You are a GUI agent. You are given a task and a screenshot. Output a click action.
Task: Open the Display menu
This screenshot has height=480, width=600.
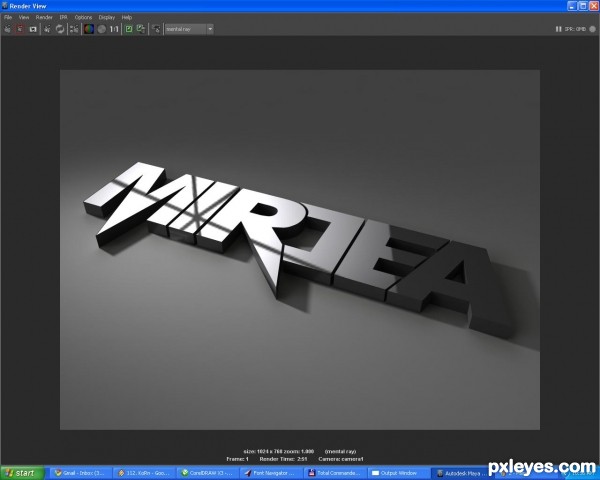[107, 18]
